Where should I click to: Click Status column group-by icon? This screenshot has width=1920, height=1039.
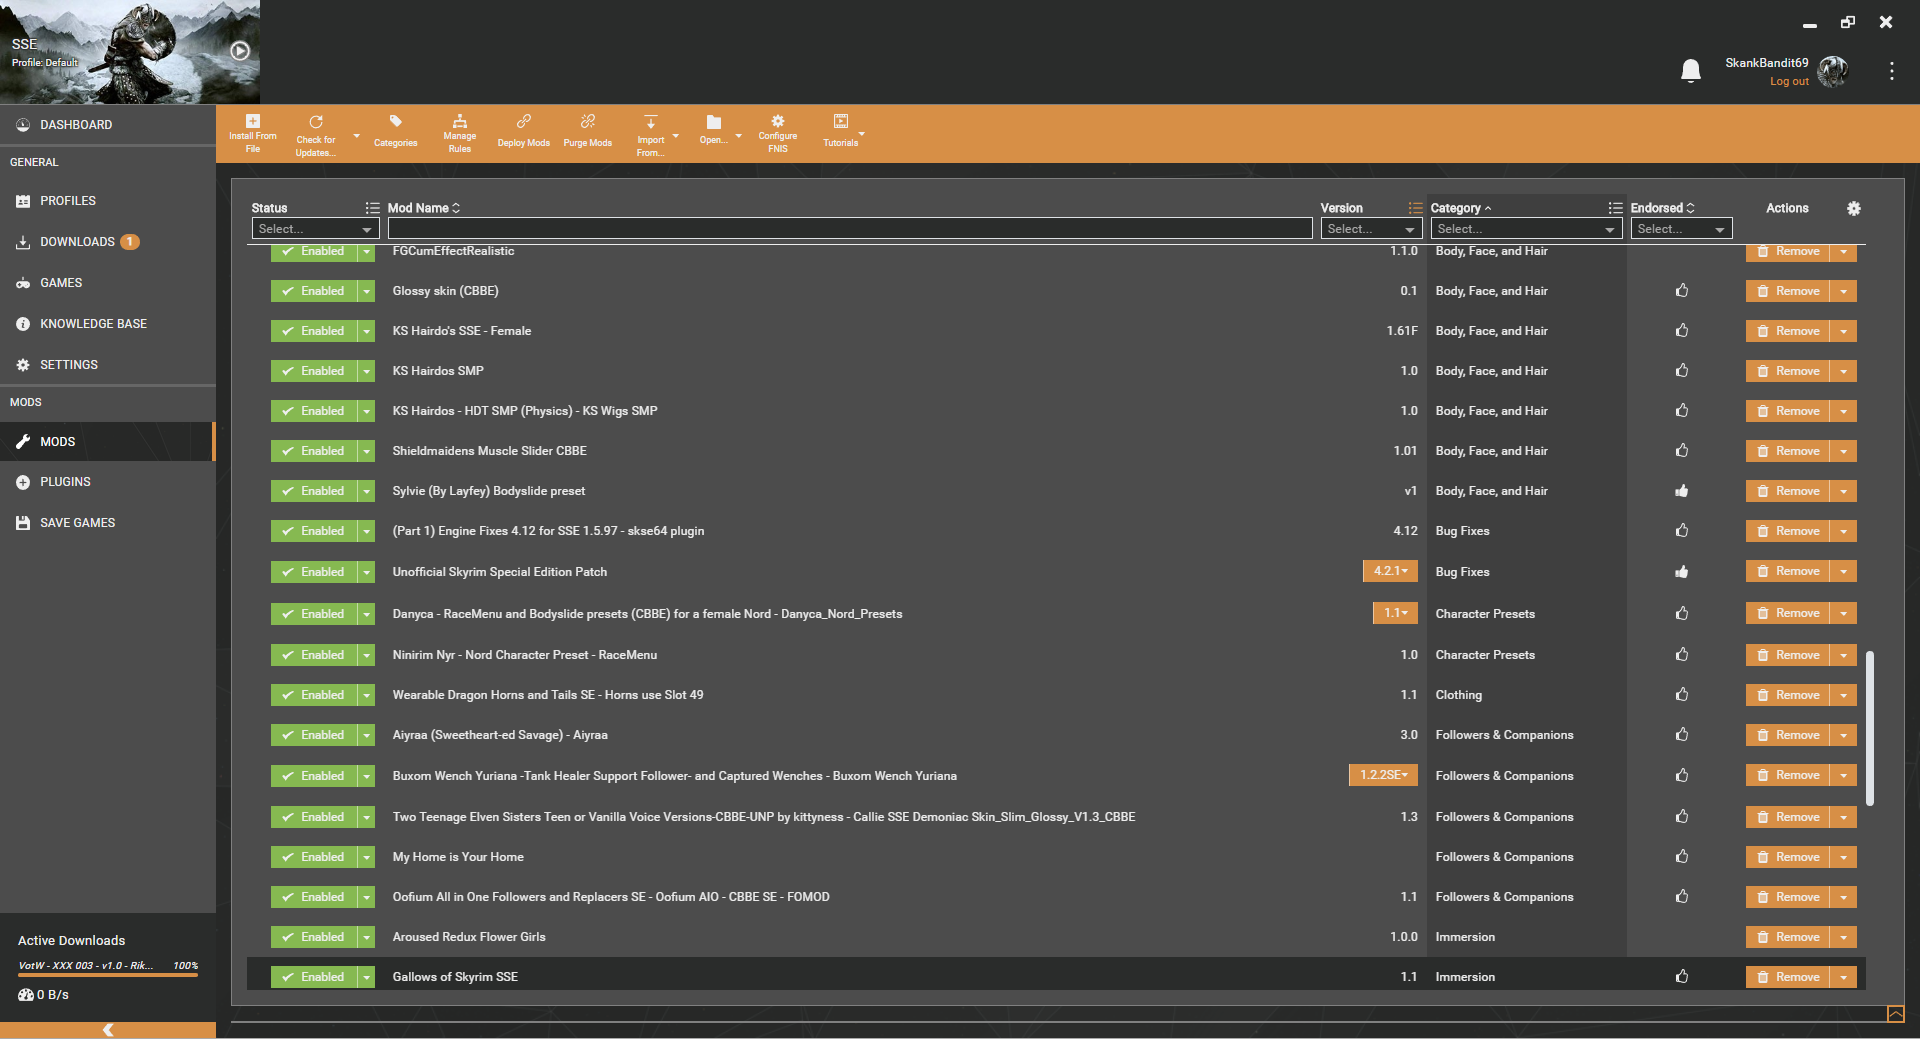[x=372, y=208]
